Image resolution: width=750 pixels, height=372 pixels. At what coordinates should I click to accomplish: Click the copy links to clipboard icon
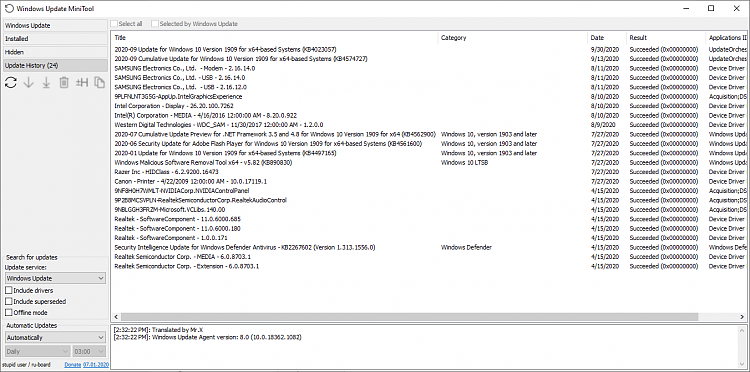pos(99,83)
